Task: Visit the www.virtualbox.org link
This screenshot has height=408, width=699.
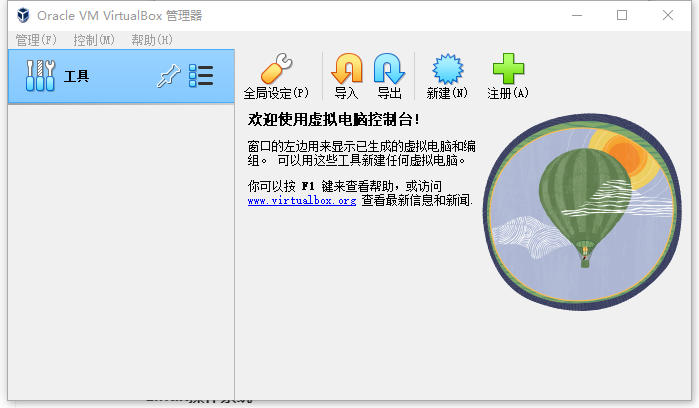Action: pyautogui.click(x=302, y=201)
